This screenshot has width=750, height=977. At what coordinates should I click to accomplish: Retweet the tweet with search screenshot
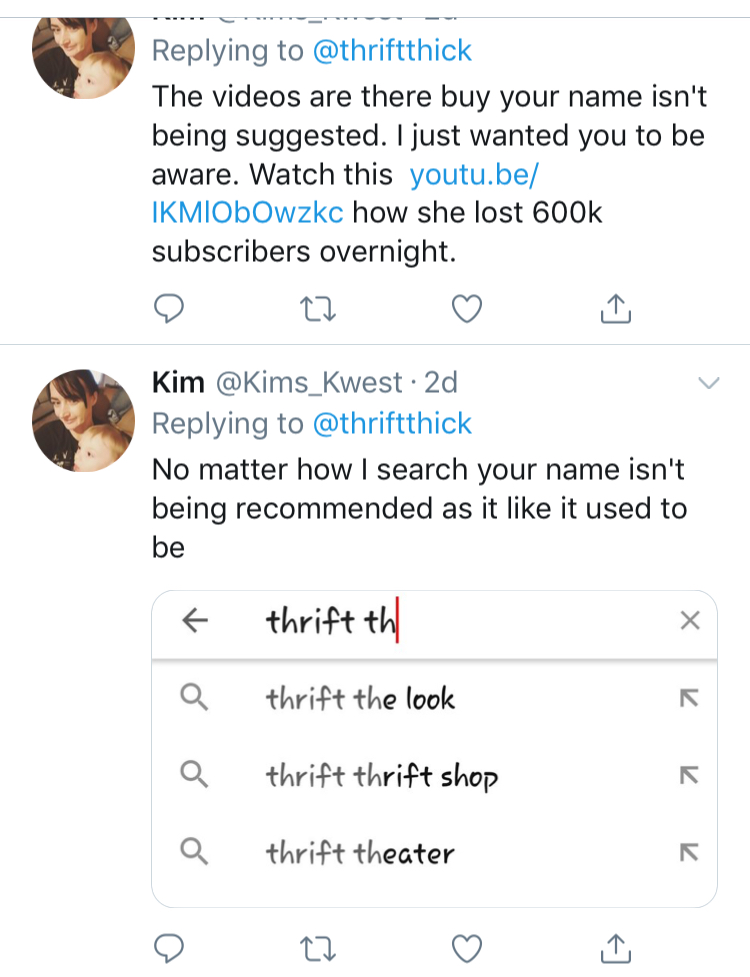318,947
